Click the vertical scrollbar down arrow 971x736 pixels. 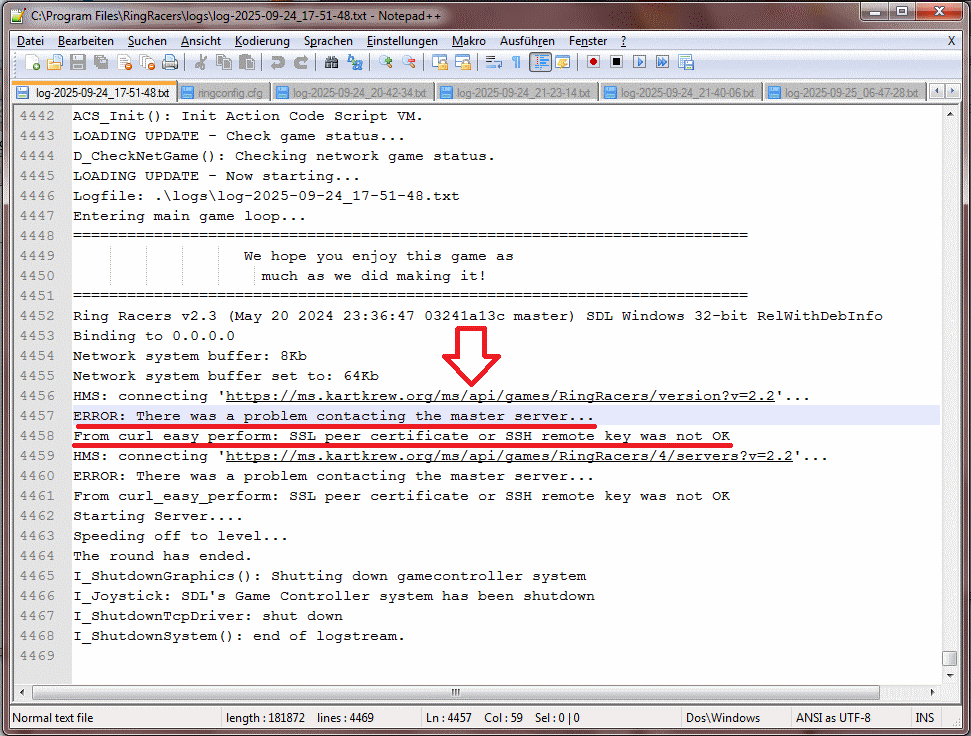[x=950, y=675]
